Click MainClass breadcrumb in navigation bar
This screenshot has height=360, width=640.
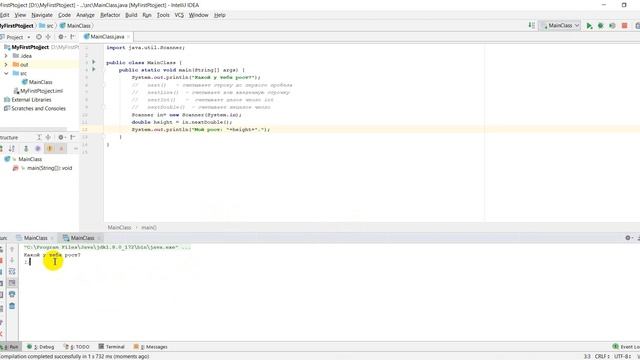pos(75,26)
